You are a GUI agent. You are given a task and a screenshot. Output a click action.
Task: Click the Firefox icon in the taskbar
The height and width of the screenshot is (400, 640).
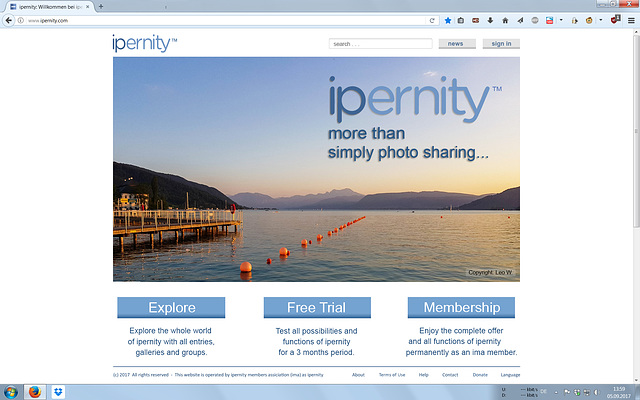[35, 392]
